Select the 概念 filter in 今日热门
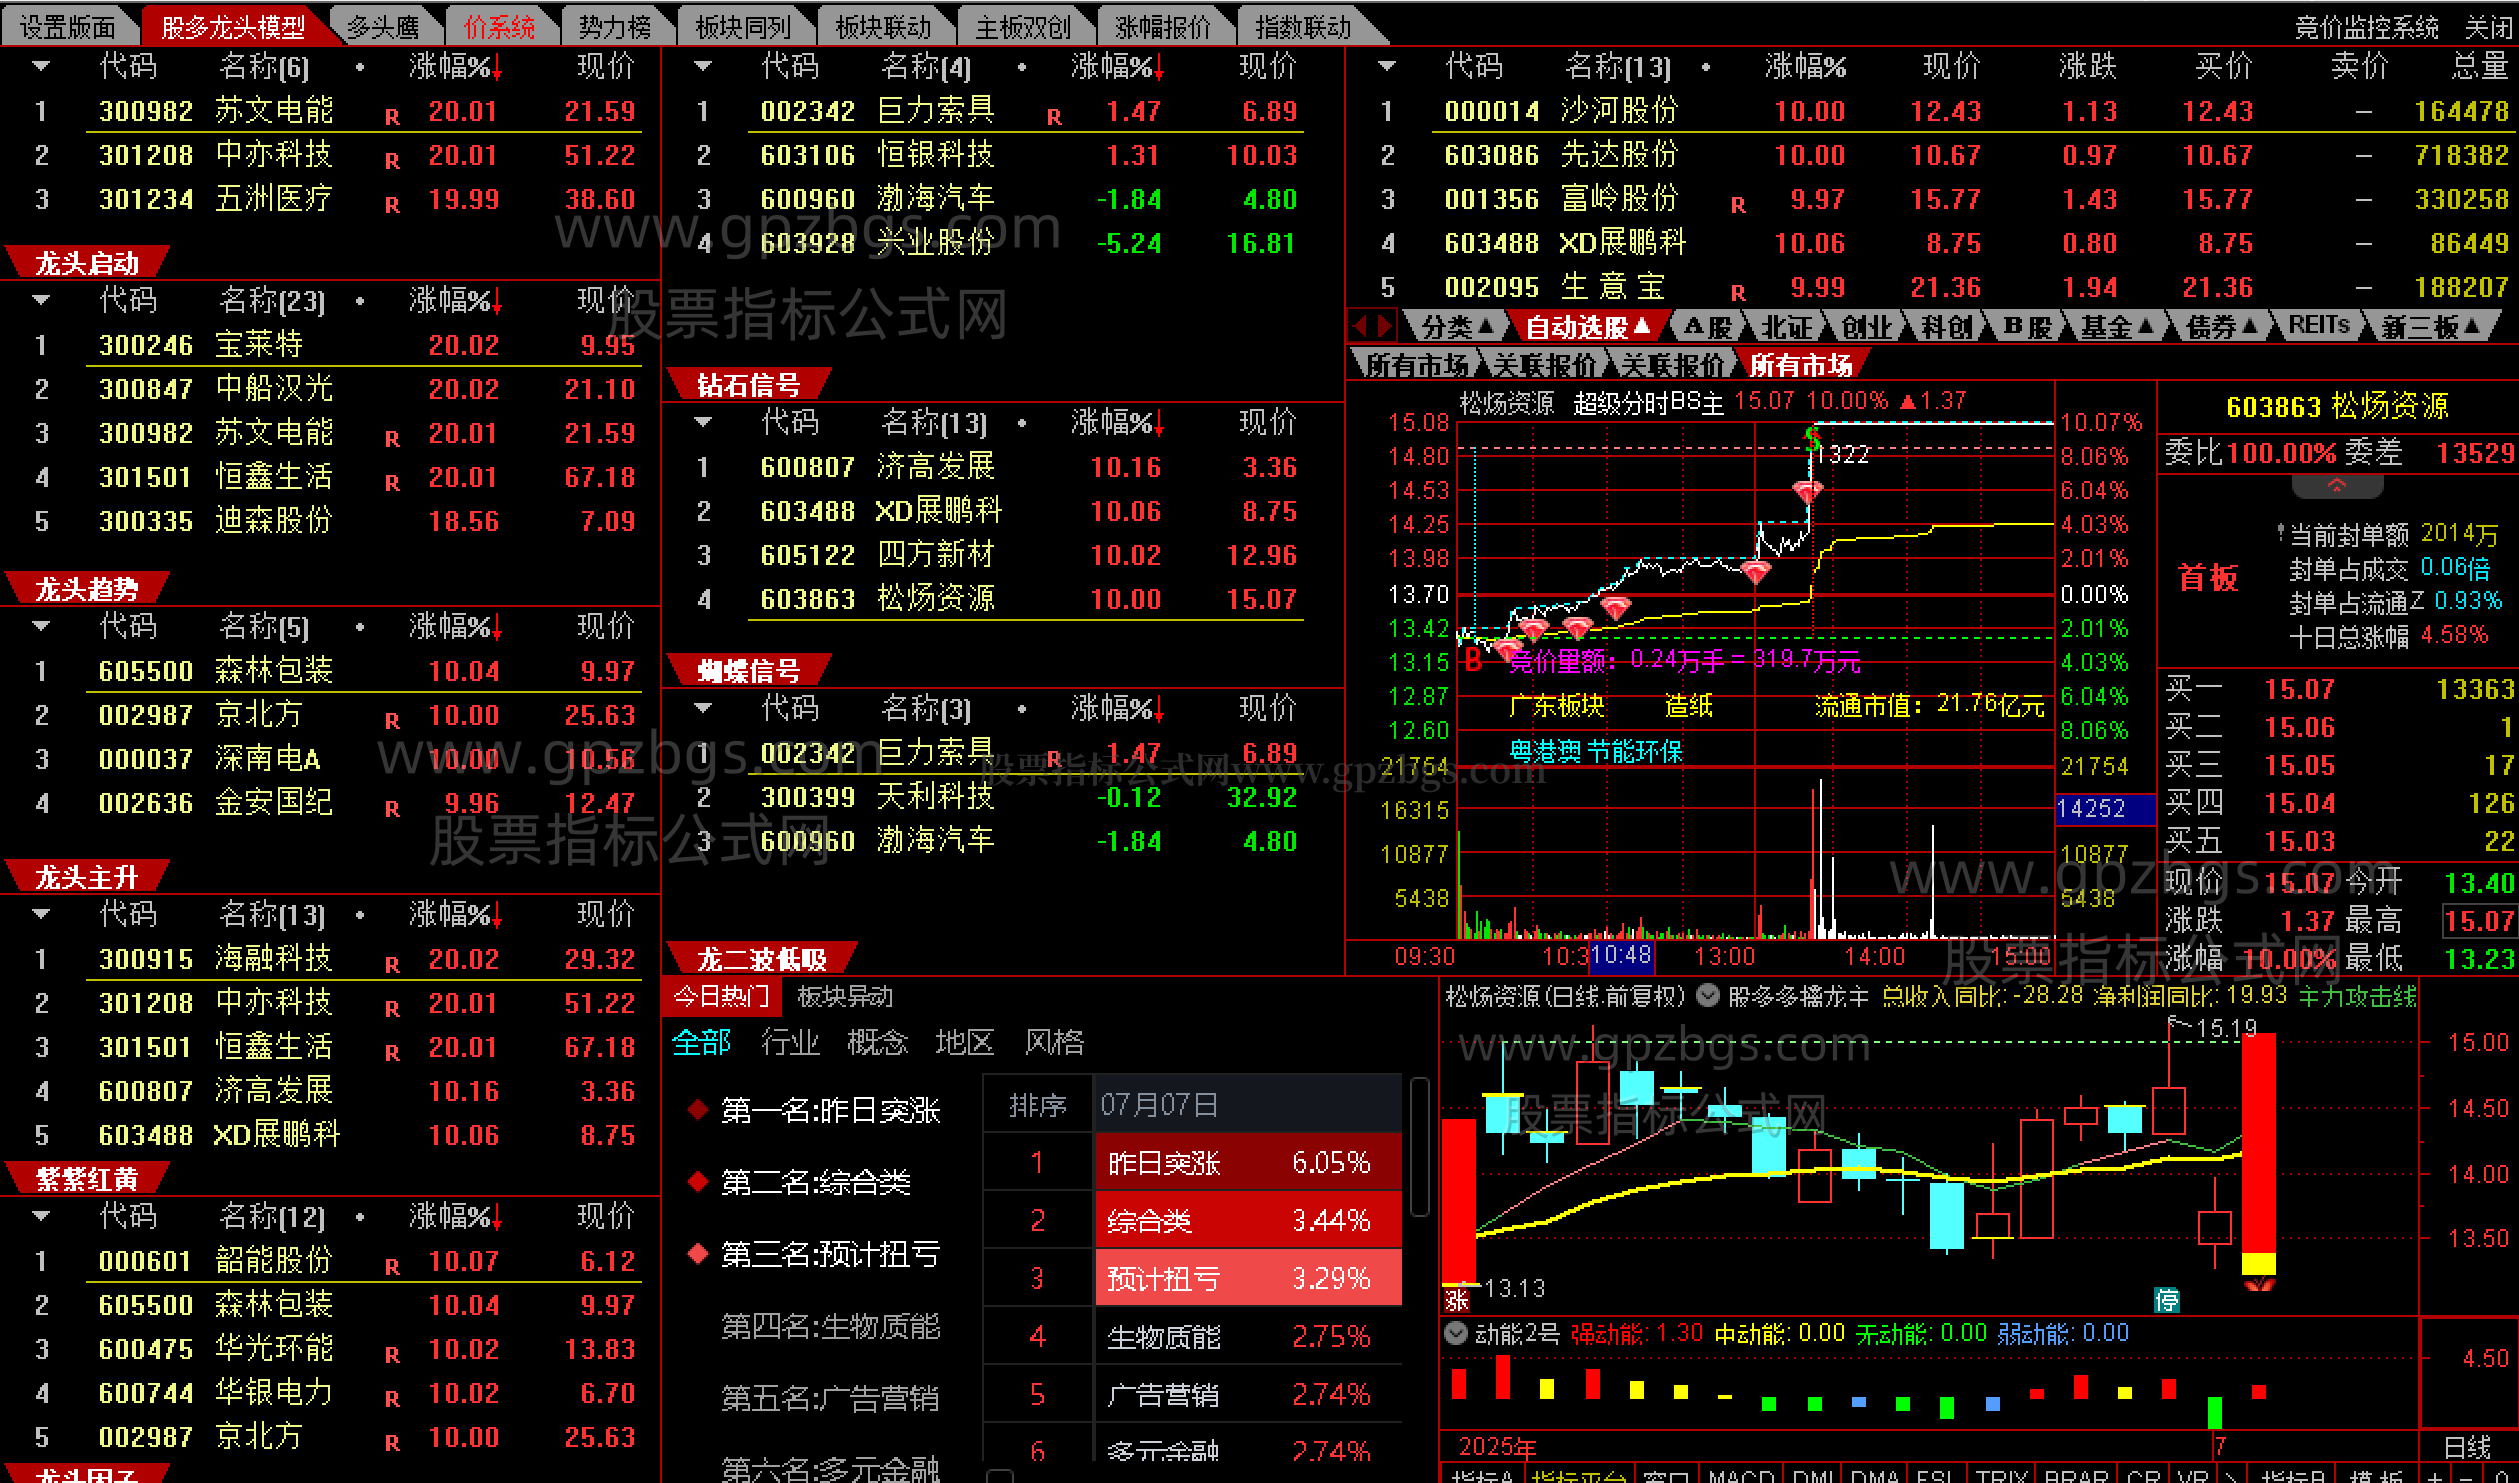This screenshot has height=1483, width=2519. [x=877, y=1042]
